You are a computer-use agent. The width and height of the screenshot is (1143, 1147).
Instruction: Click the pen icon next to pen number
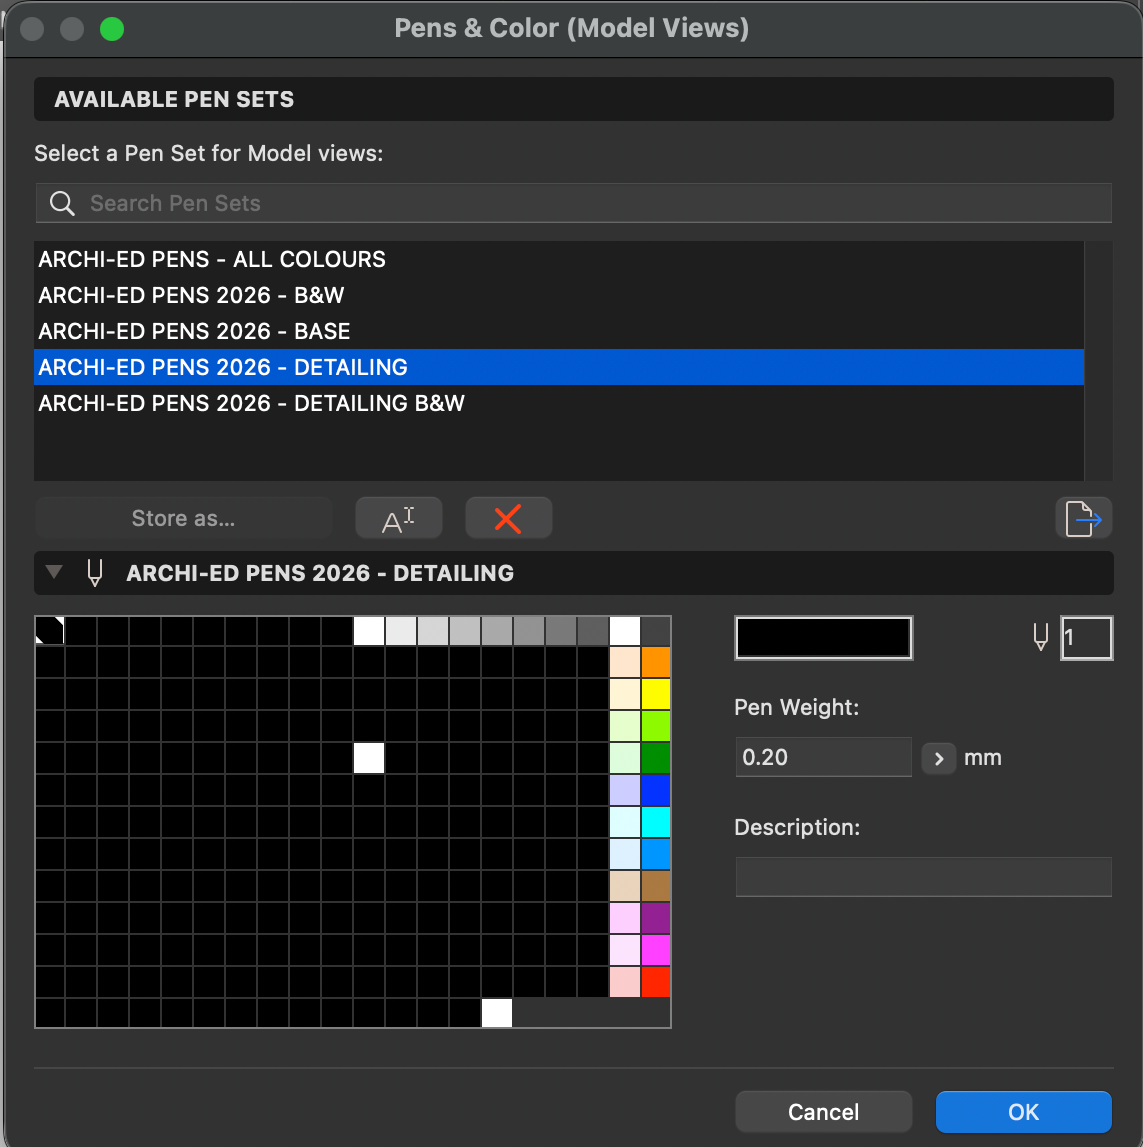tap(1040, 637)
